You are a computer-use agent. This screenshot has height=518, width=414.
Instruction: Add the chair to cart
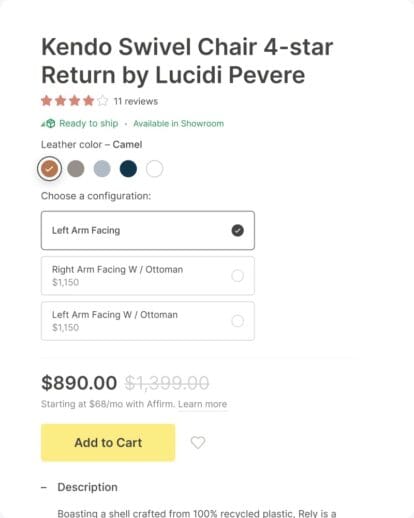pos(108,443)
